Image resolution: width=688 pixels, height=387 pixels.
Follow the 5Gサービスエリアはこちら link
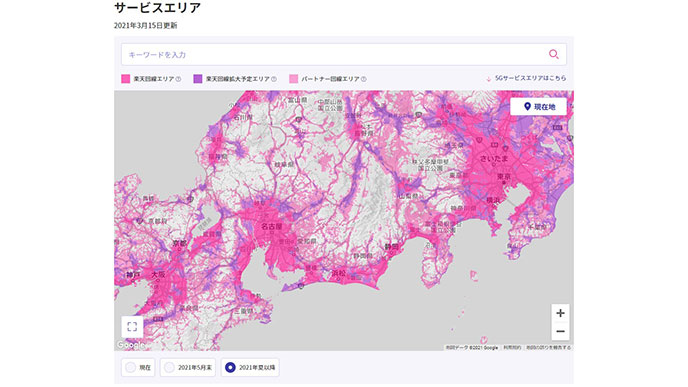(530, 78)
